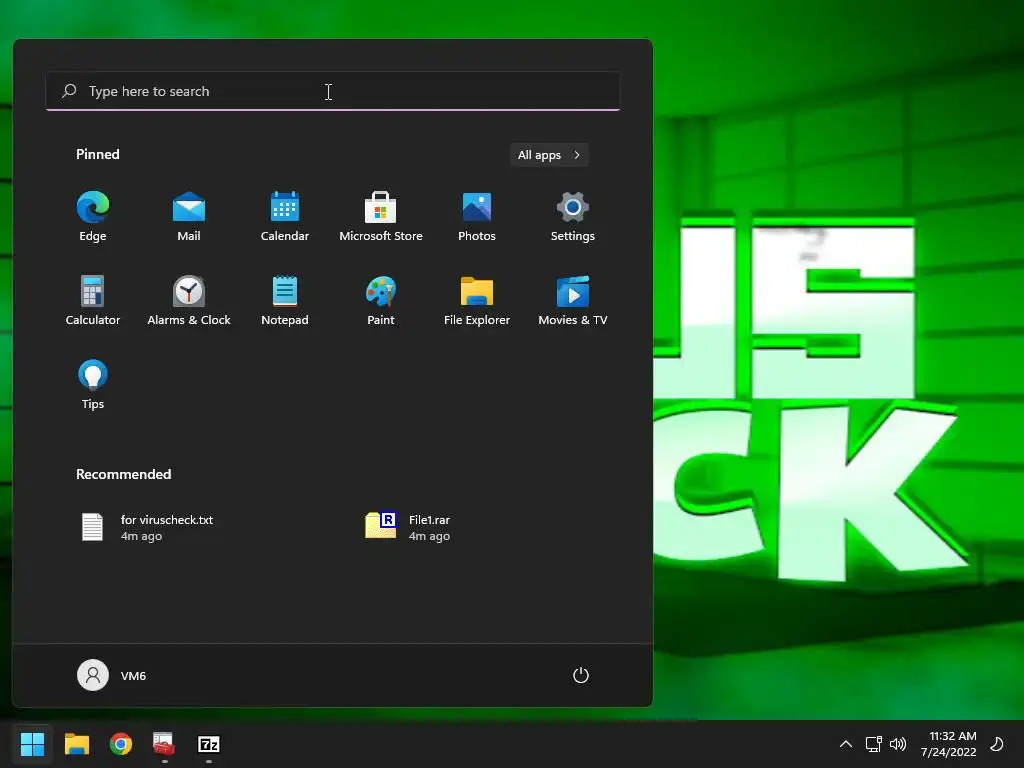Open the Tips app

coord(93,385)
